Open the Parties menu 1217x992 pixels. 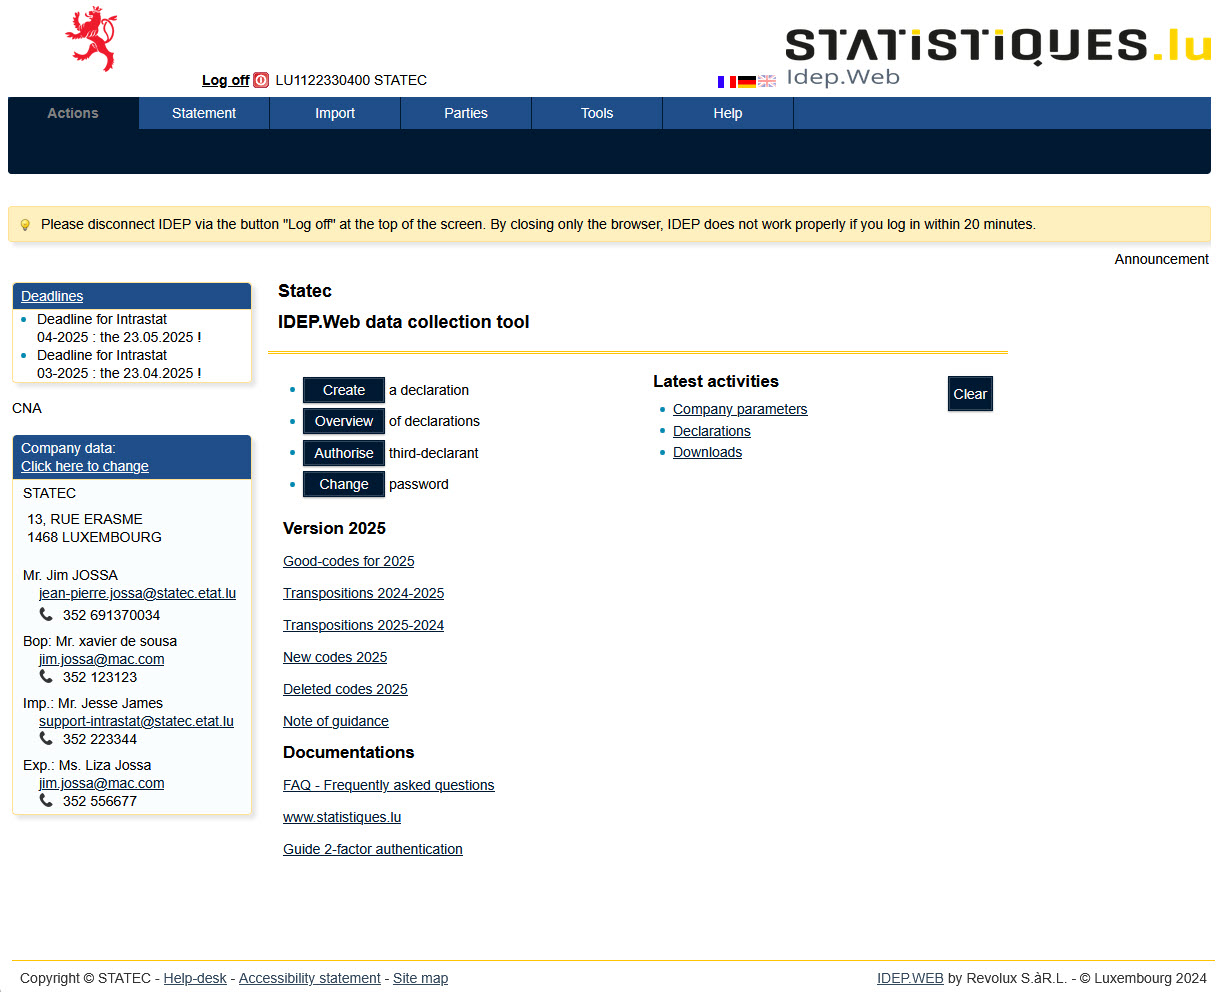[465, 113]
